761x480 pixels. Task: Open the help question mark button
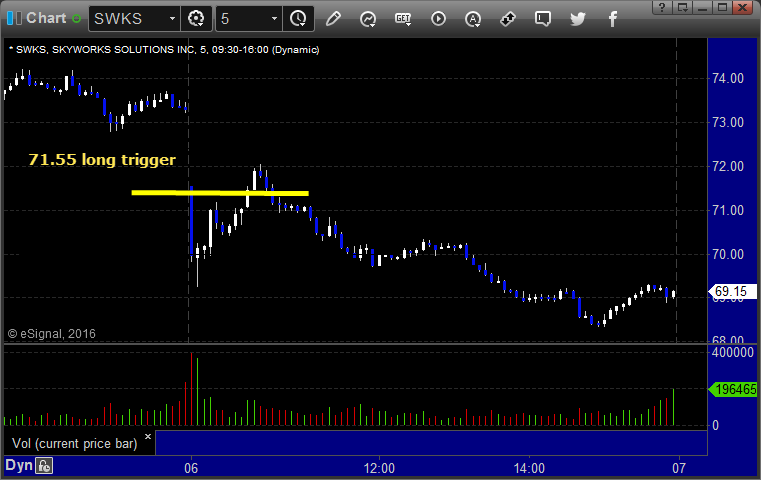(x=662, y=7)
